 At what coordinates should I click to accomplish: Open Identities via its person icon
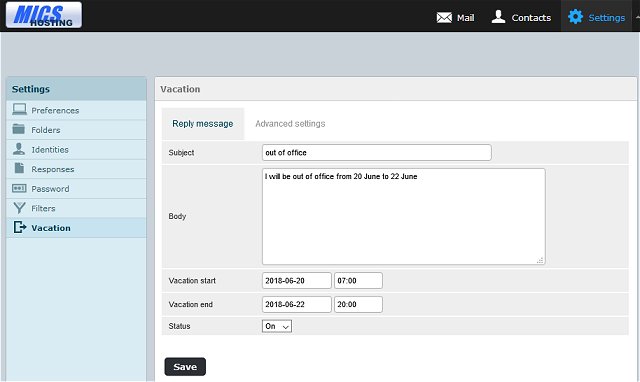19,149
